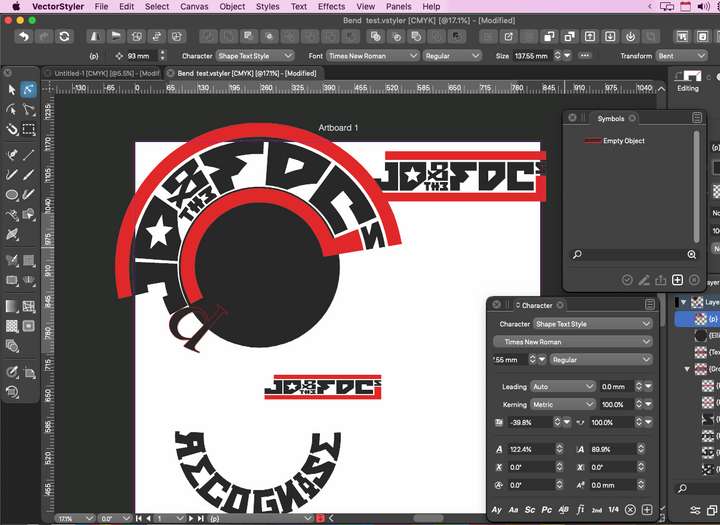Toggle petite caps 'Pc' option
This screenshot has width=720, height=525.
tap(546, 509)
